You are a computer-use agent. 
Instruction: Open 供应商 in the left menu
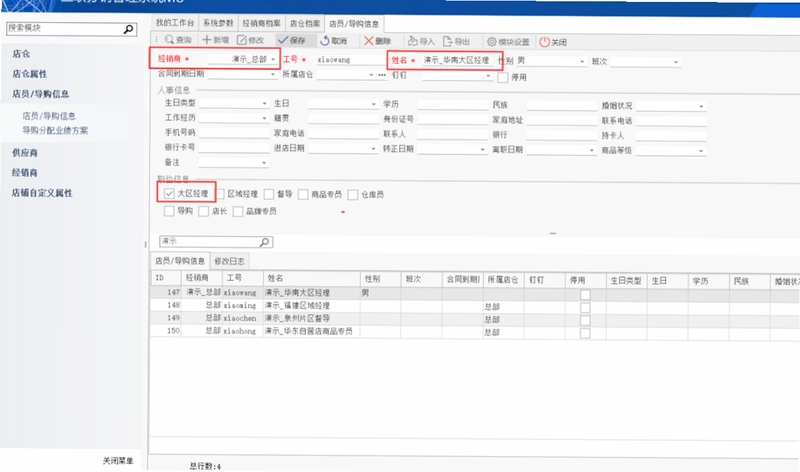pyautogui.click(x=25, y=153)
